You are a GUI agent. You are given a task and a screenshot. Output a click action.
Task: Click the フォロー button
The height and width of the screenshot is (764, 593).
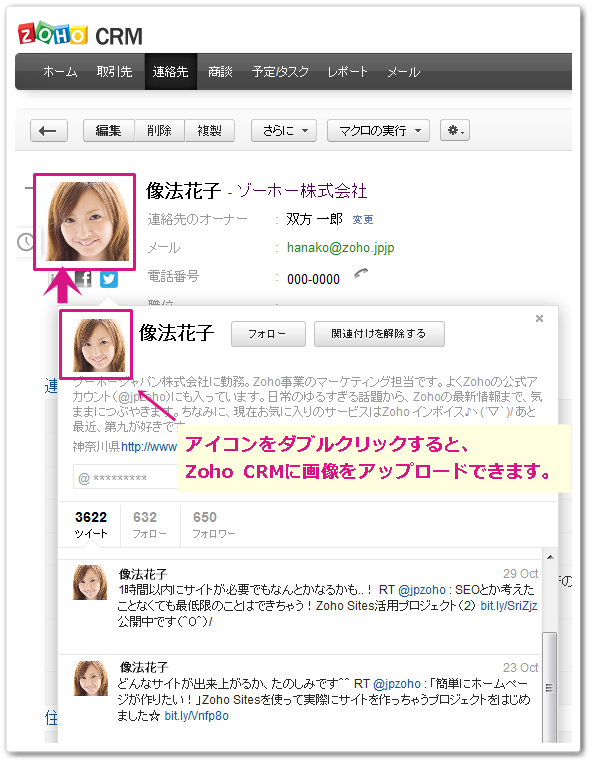(x=268, y=334)
